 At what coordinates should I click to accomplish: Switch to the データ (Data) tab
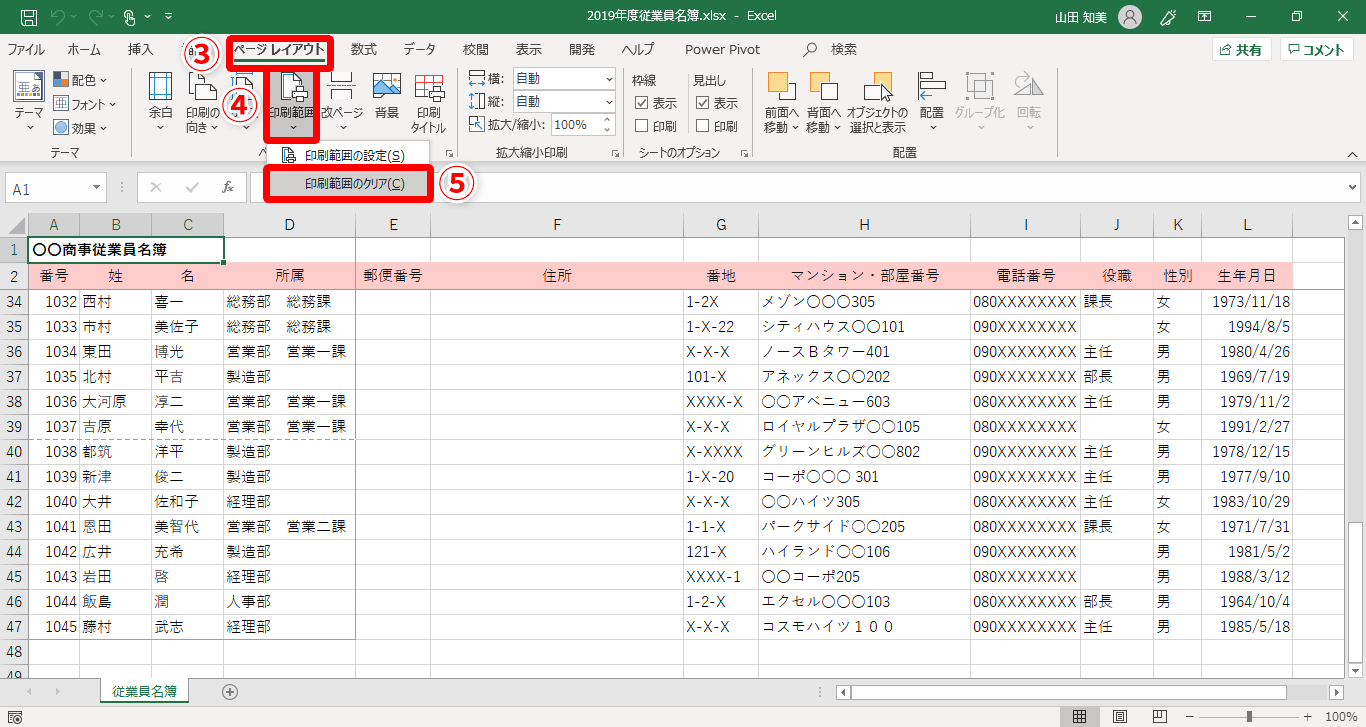coord(420,49)
